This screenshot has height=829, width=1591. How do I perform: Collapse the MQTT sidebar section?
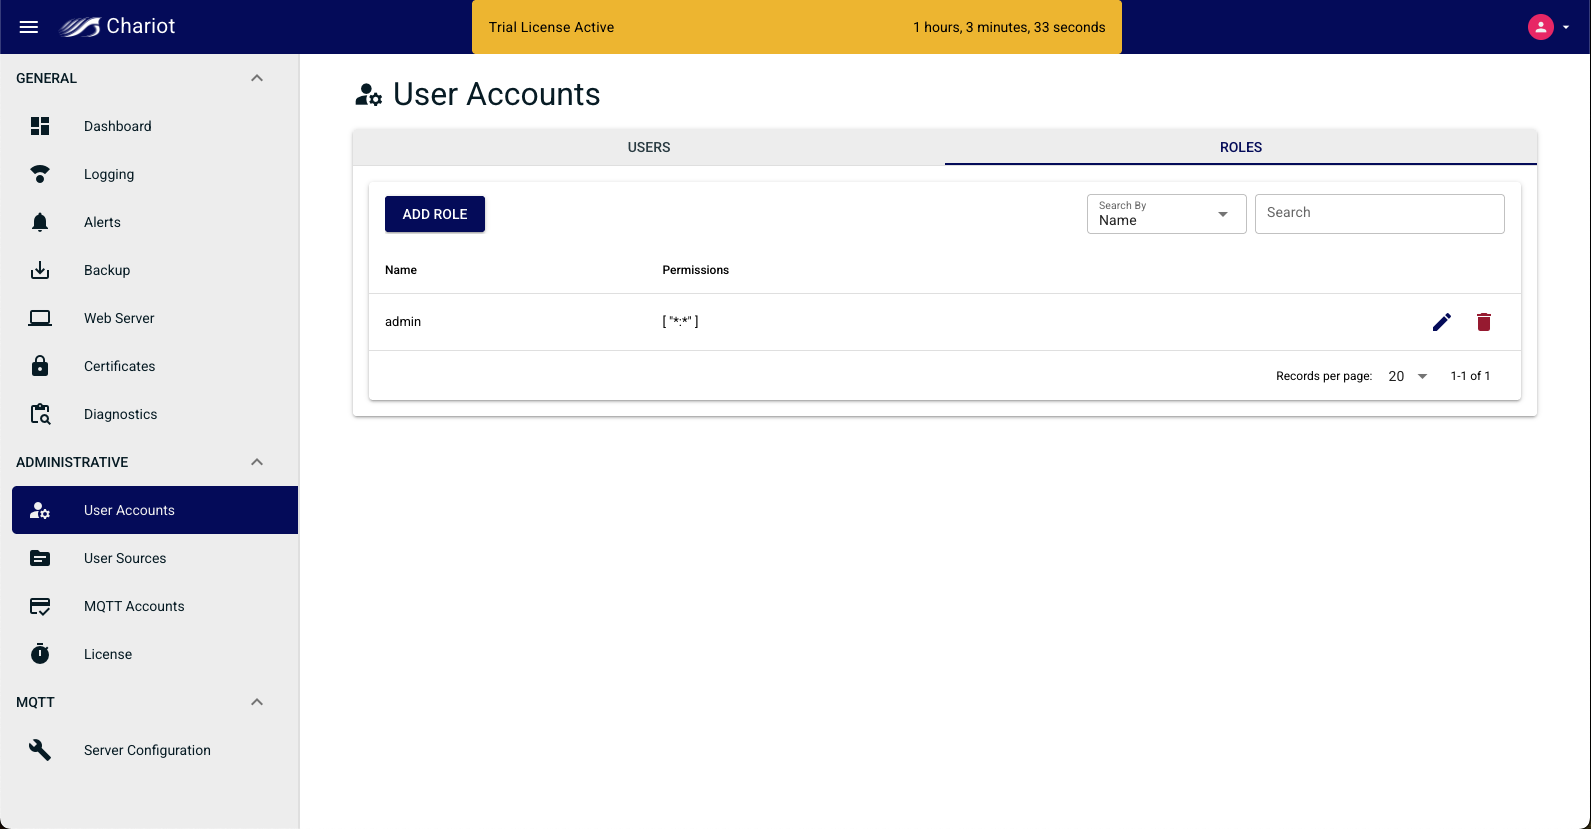tap(257, 702)
